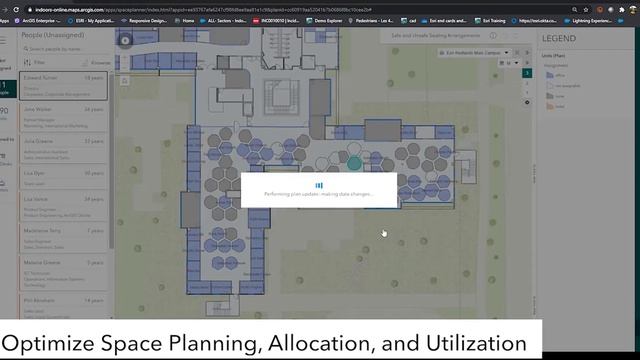This screenshot has width=640, height=360.
Task: Click the gray legend swatch
Action: 550,96
